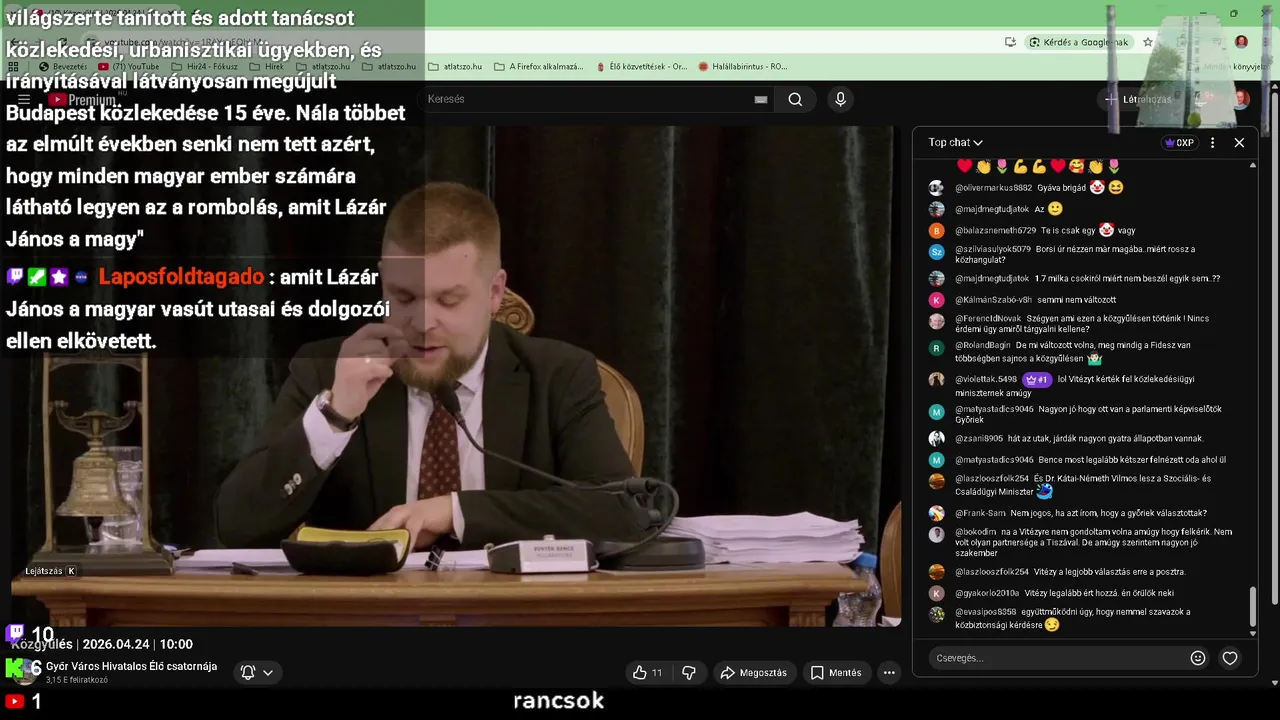Click @olivermarkus8882 chat username
1280x720 pixels.
click(x=993, y=188)
